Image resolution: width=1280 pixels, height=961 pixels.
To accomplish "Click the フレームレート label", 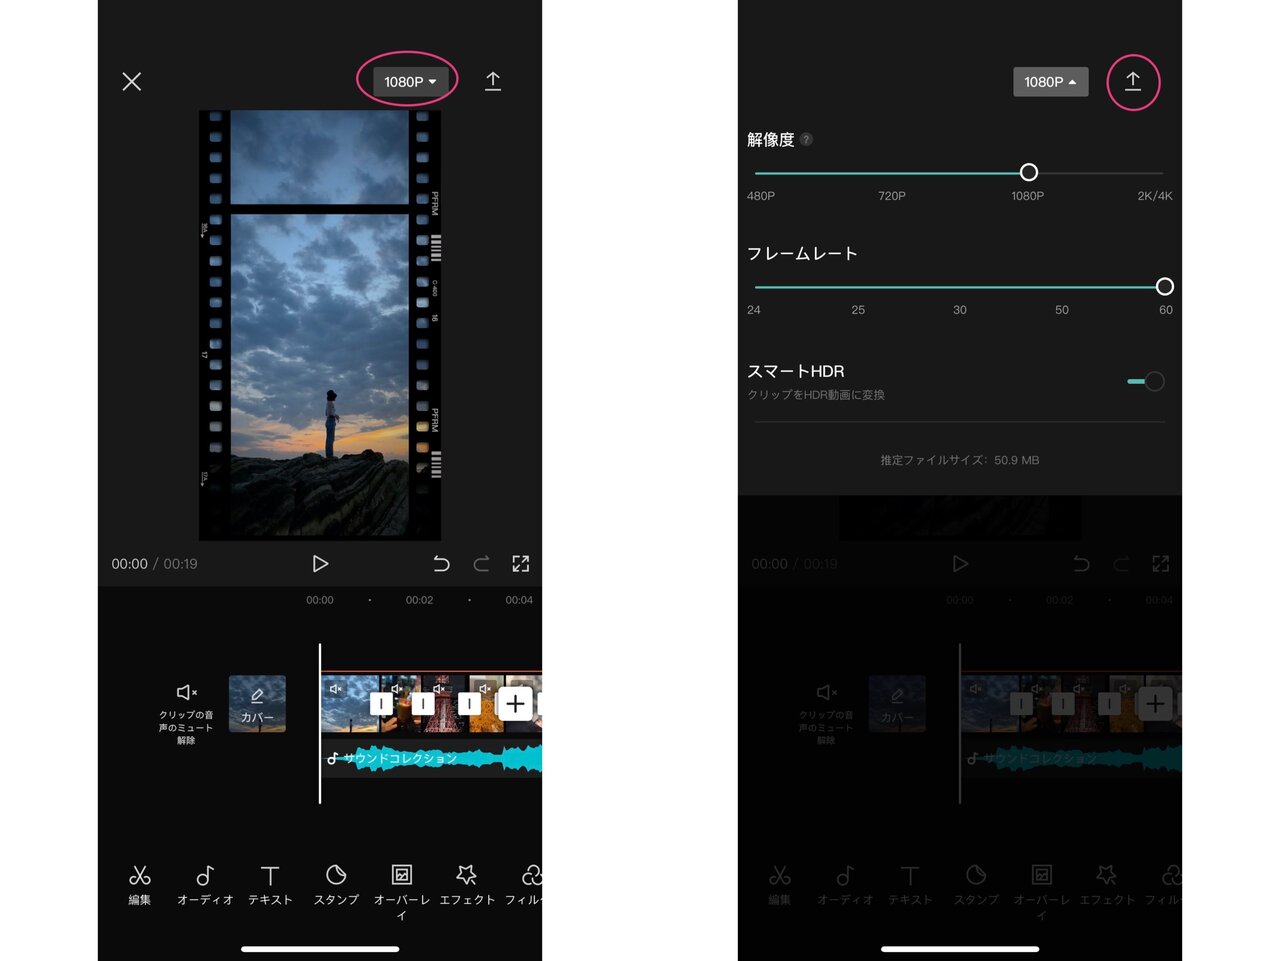I will [x=802, y=254].
